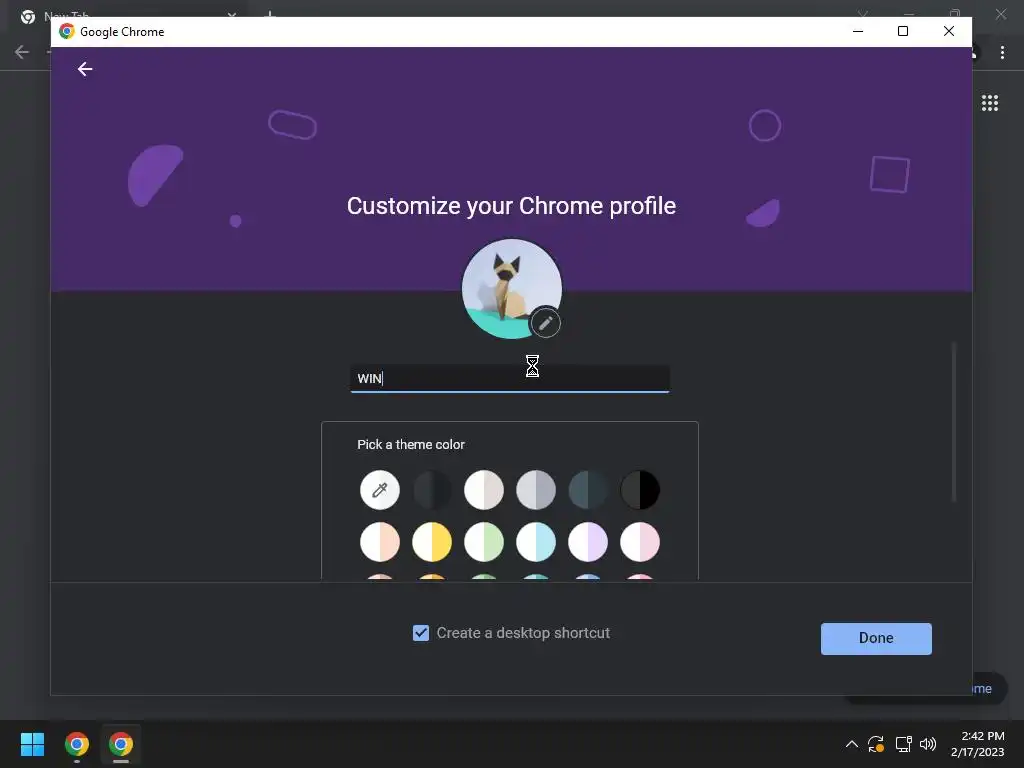The image size is (1024, 768).
Task: Choose the peach theme color swatch
Action: (379, 541)
